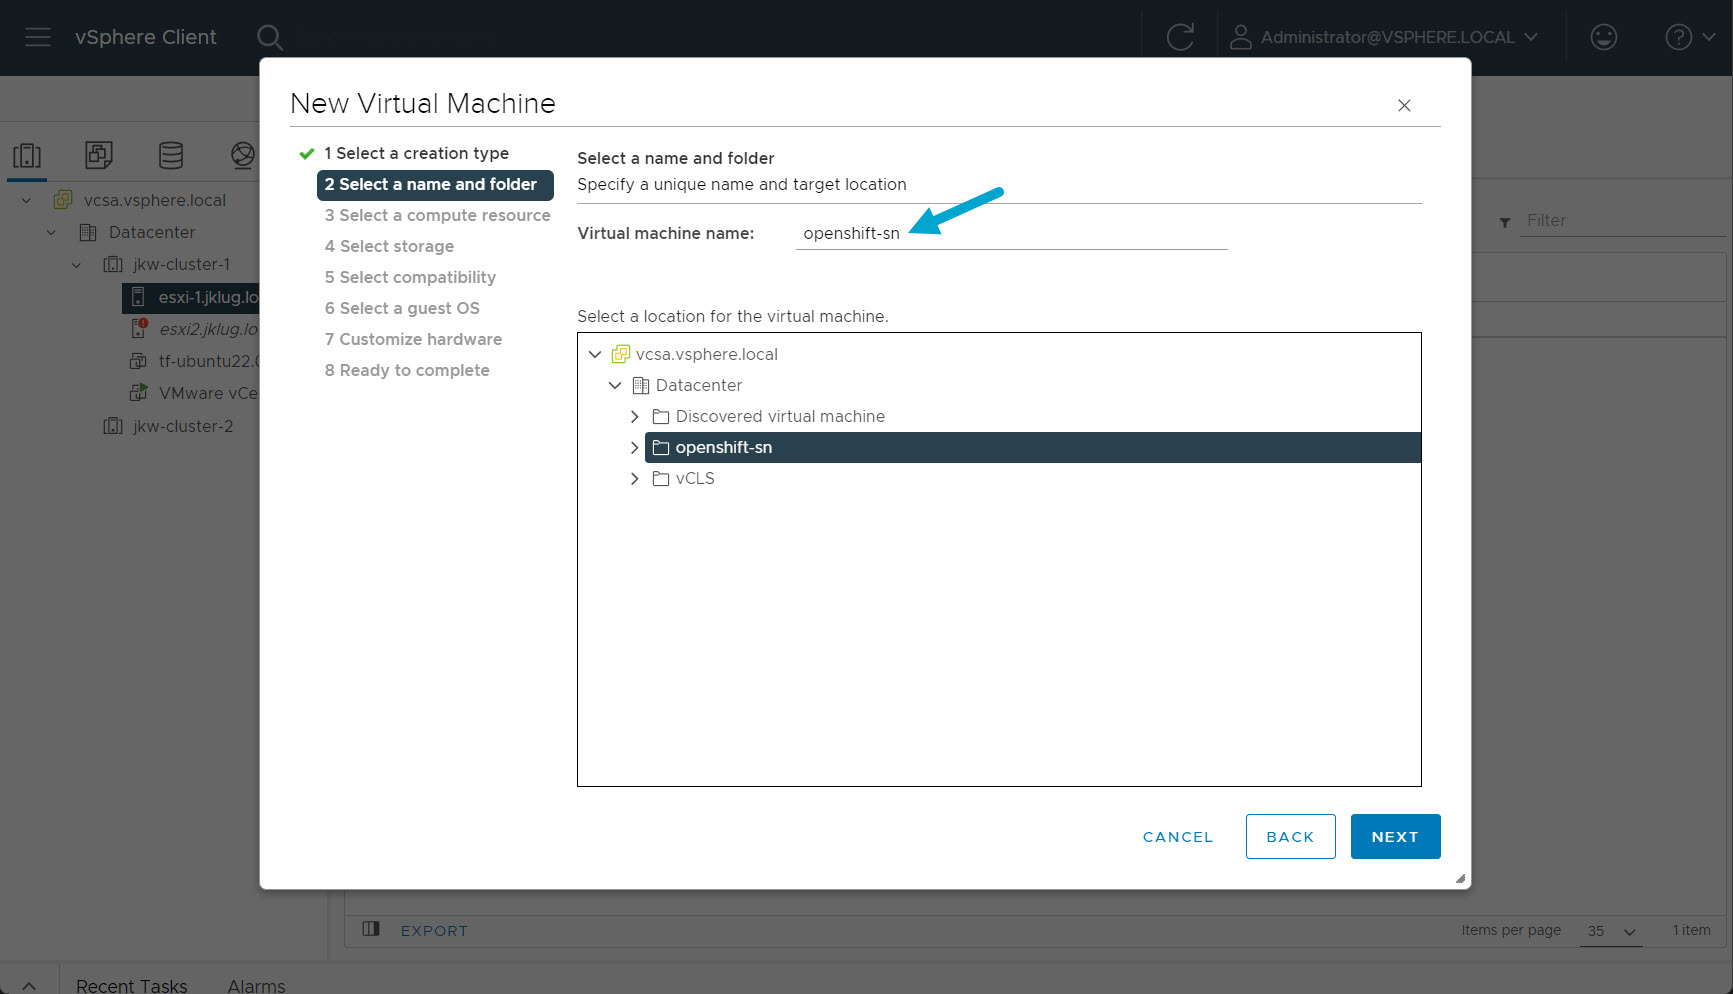Select the vCLS folder as location
This screenshot has width=1733, height=994.
[694, 478]
